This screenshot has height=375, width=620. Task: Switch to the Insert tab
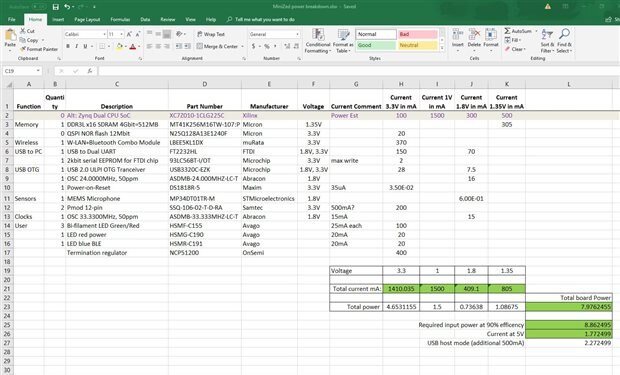58,19
